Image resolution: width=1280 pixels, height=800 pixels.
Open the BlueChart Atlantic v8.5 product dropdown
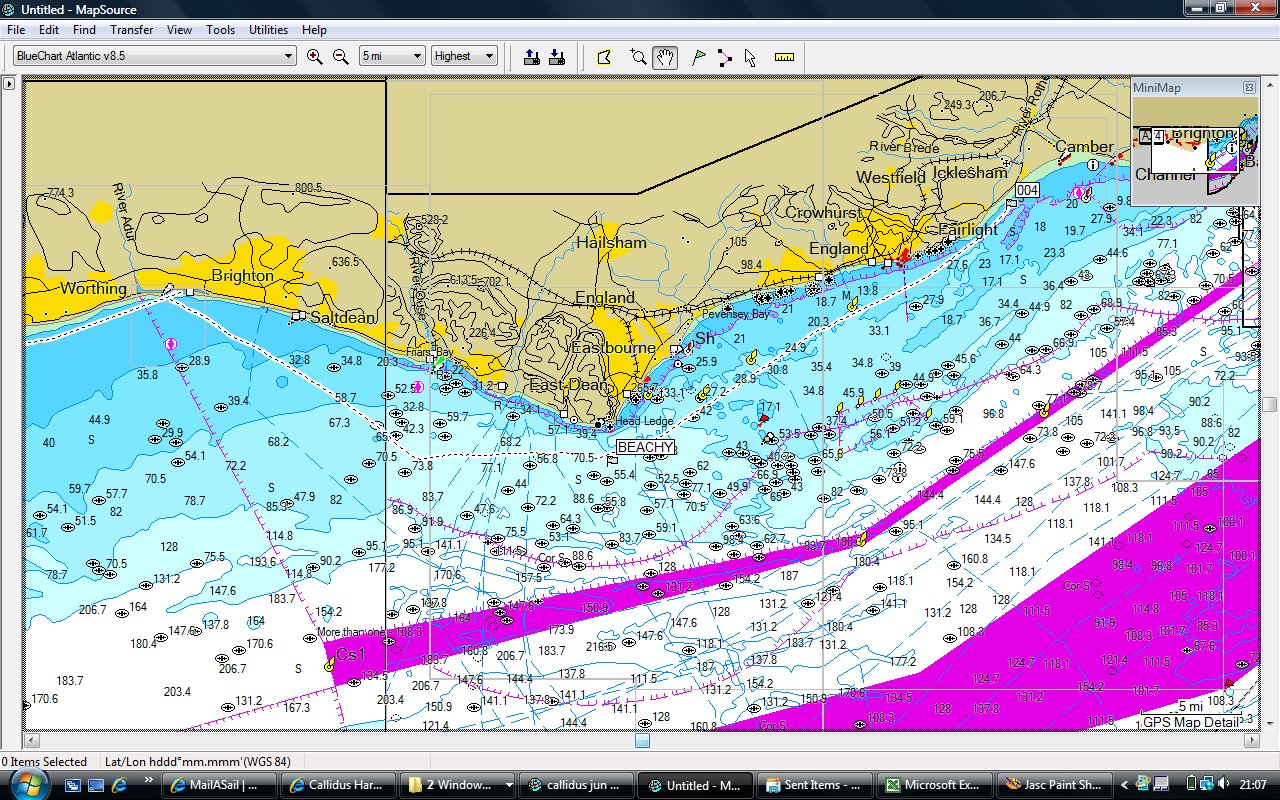point(155,56)
